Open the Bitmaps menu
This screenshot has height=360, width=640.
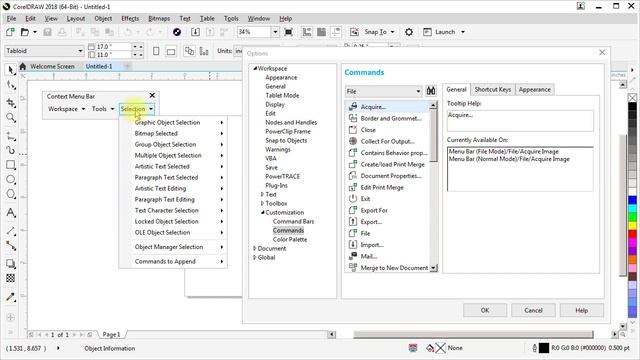[159, 18]
